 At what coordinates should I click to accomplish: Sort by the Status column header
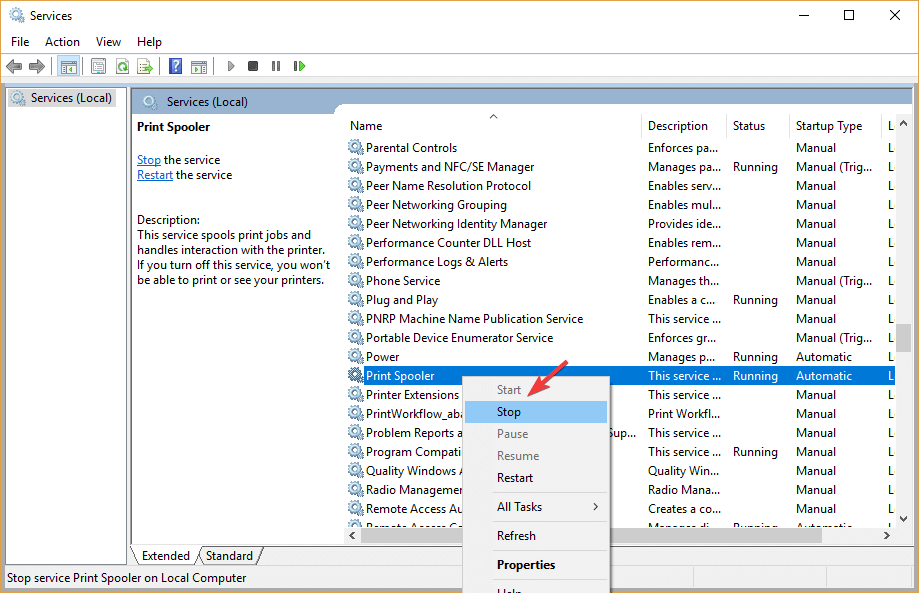[757, 125]
